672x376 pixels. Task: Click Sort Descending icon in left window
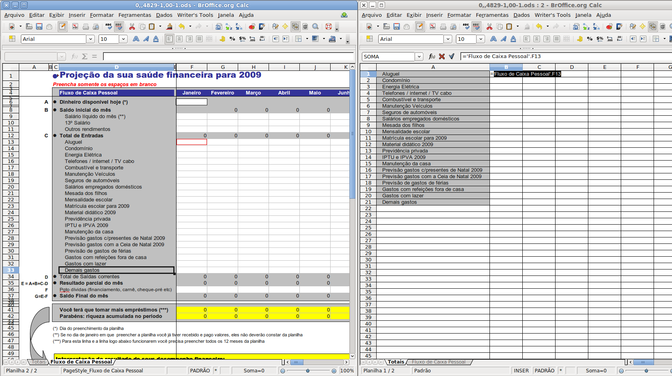239,27
